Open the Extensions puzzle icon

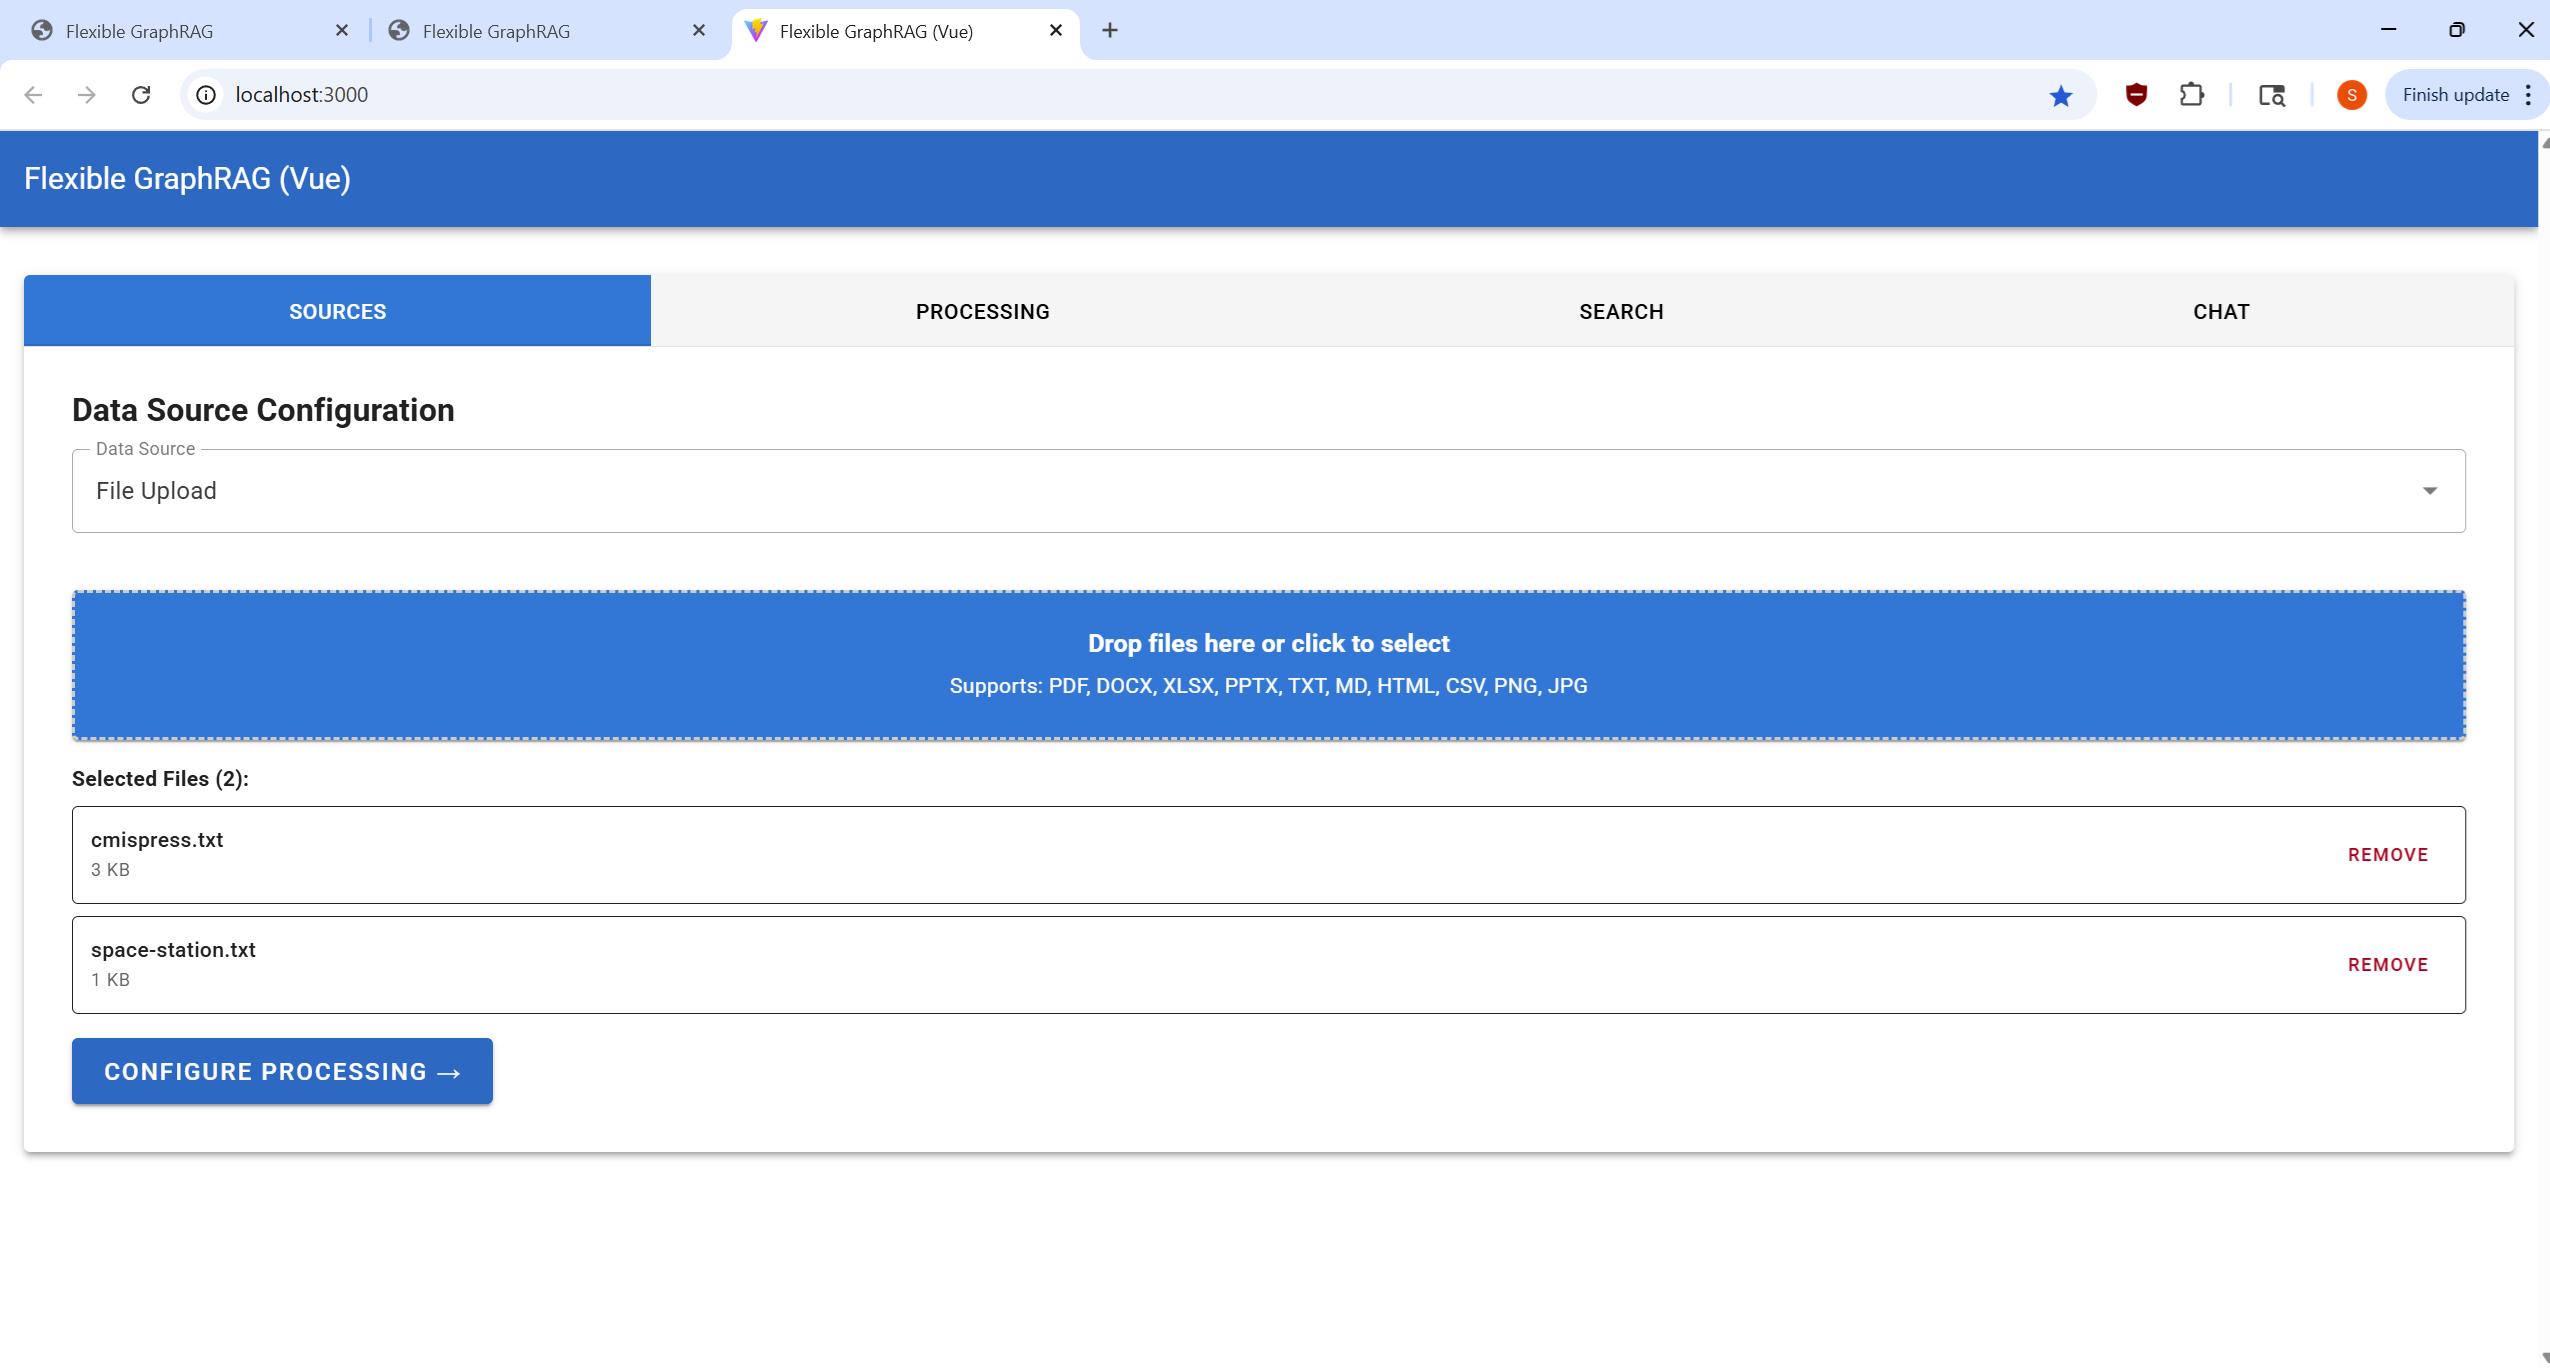(2191, 95)
